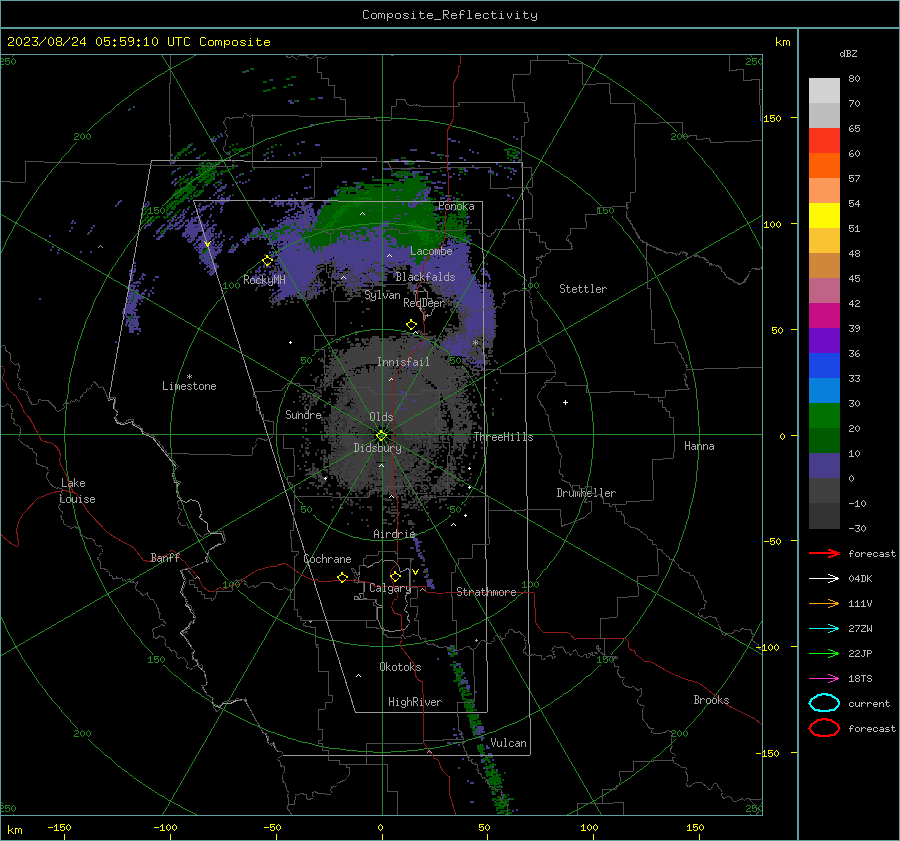Click the Vulcan label
This screenshot has height=841, width=900.
pyautogui.click(x=508, y=743)
